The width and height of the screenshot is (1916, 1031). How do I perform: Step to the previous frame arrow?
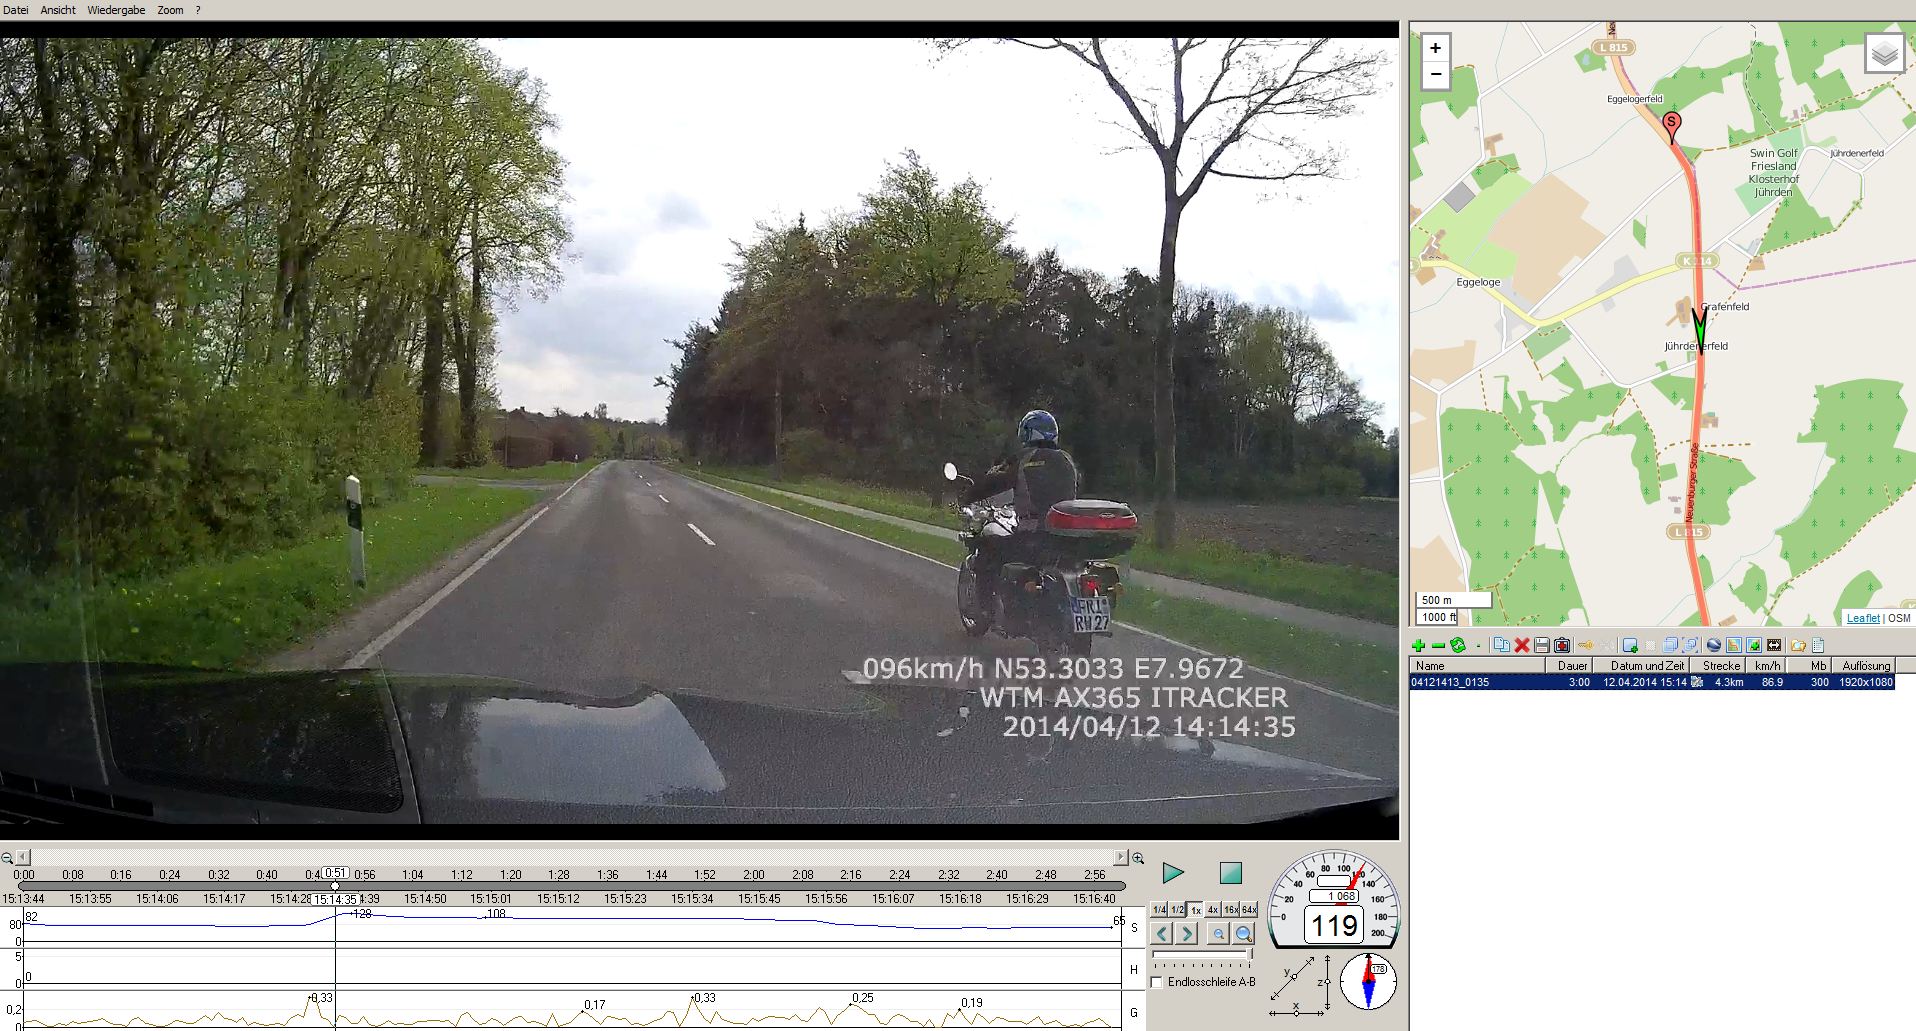(1161, 934)
